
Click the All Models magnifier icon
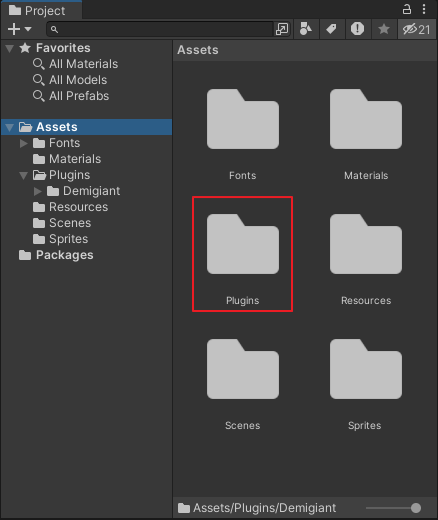[x=39, y=80]
